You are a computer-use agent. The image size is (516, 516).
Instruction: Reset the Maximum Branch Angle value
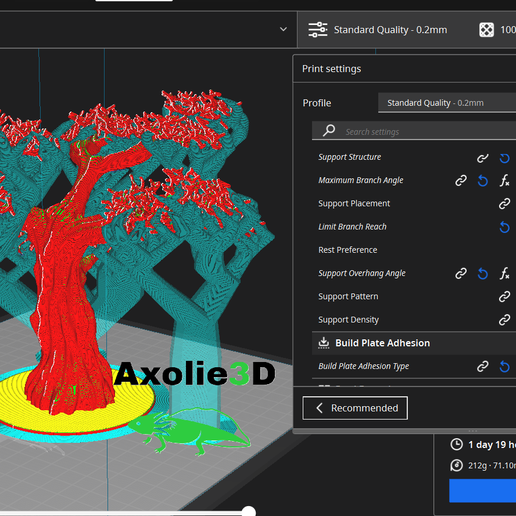pos(483,181)
